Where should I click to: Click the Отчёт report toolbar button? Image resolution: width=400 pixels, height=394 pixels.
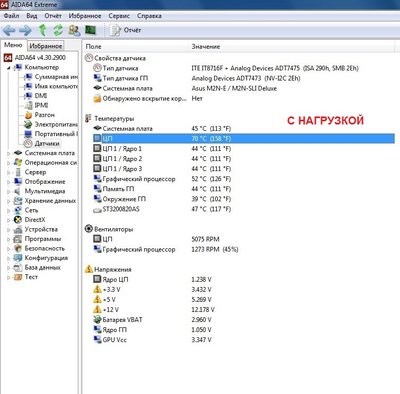[126, 30]
